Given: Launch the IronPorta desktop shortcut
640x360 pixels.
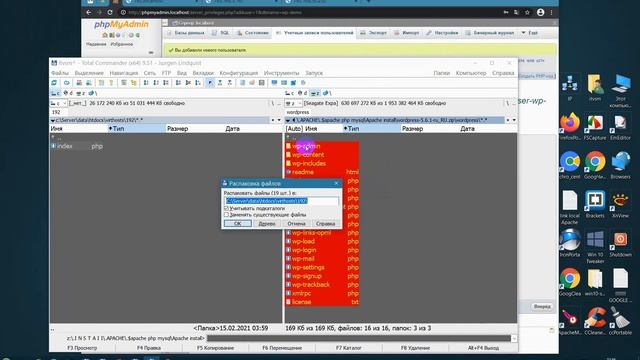Looking at the screenshot, I should pos(570,243).
